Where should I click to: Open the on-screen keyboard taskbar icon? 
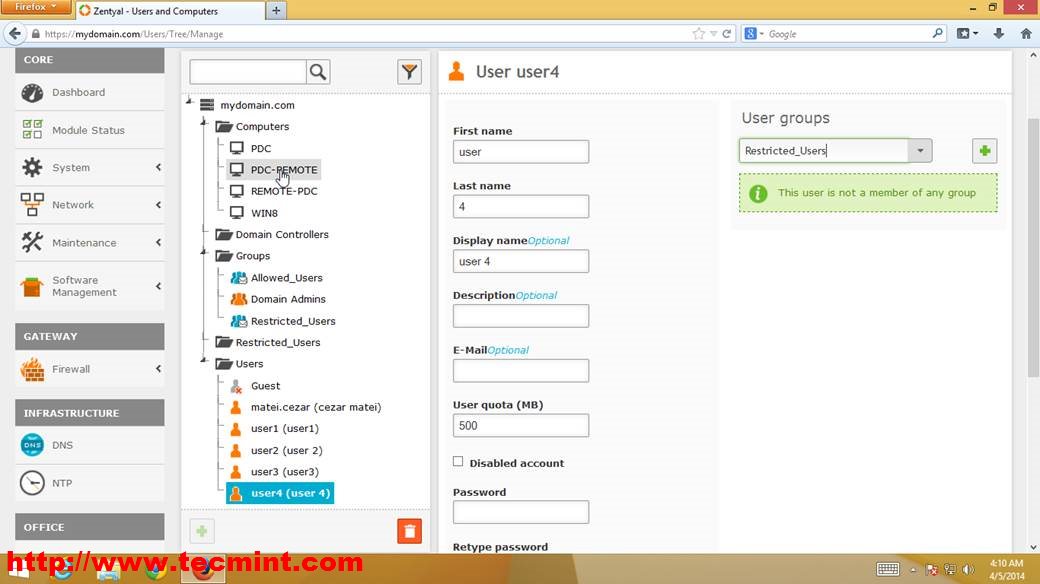point(887,569)
